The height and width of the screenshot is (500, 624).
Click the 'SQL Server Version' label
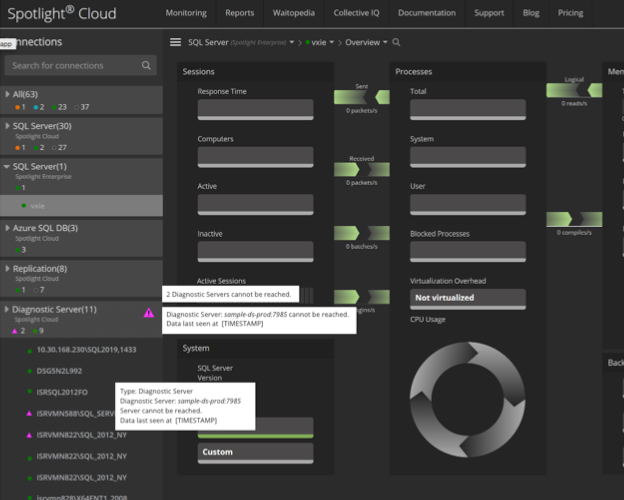[x=215, y=373]
